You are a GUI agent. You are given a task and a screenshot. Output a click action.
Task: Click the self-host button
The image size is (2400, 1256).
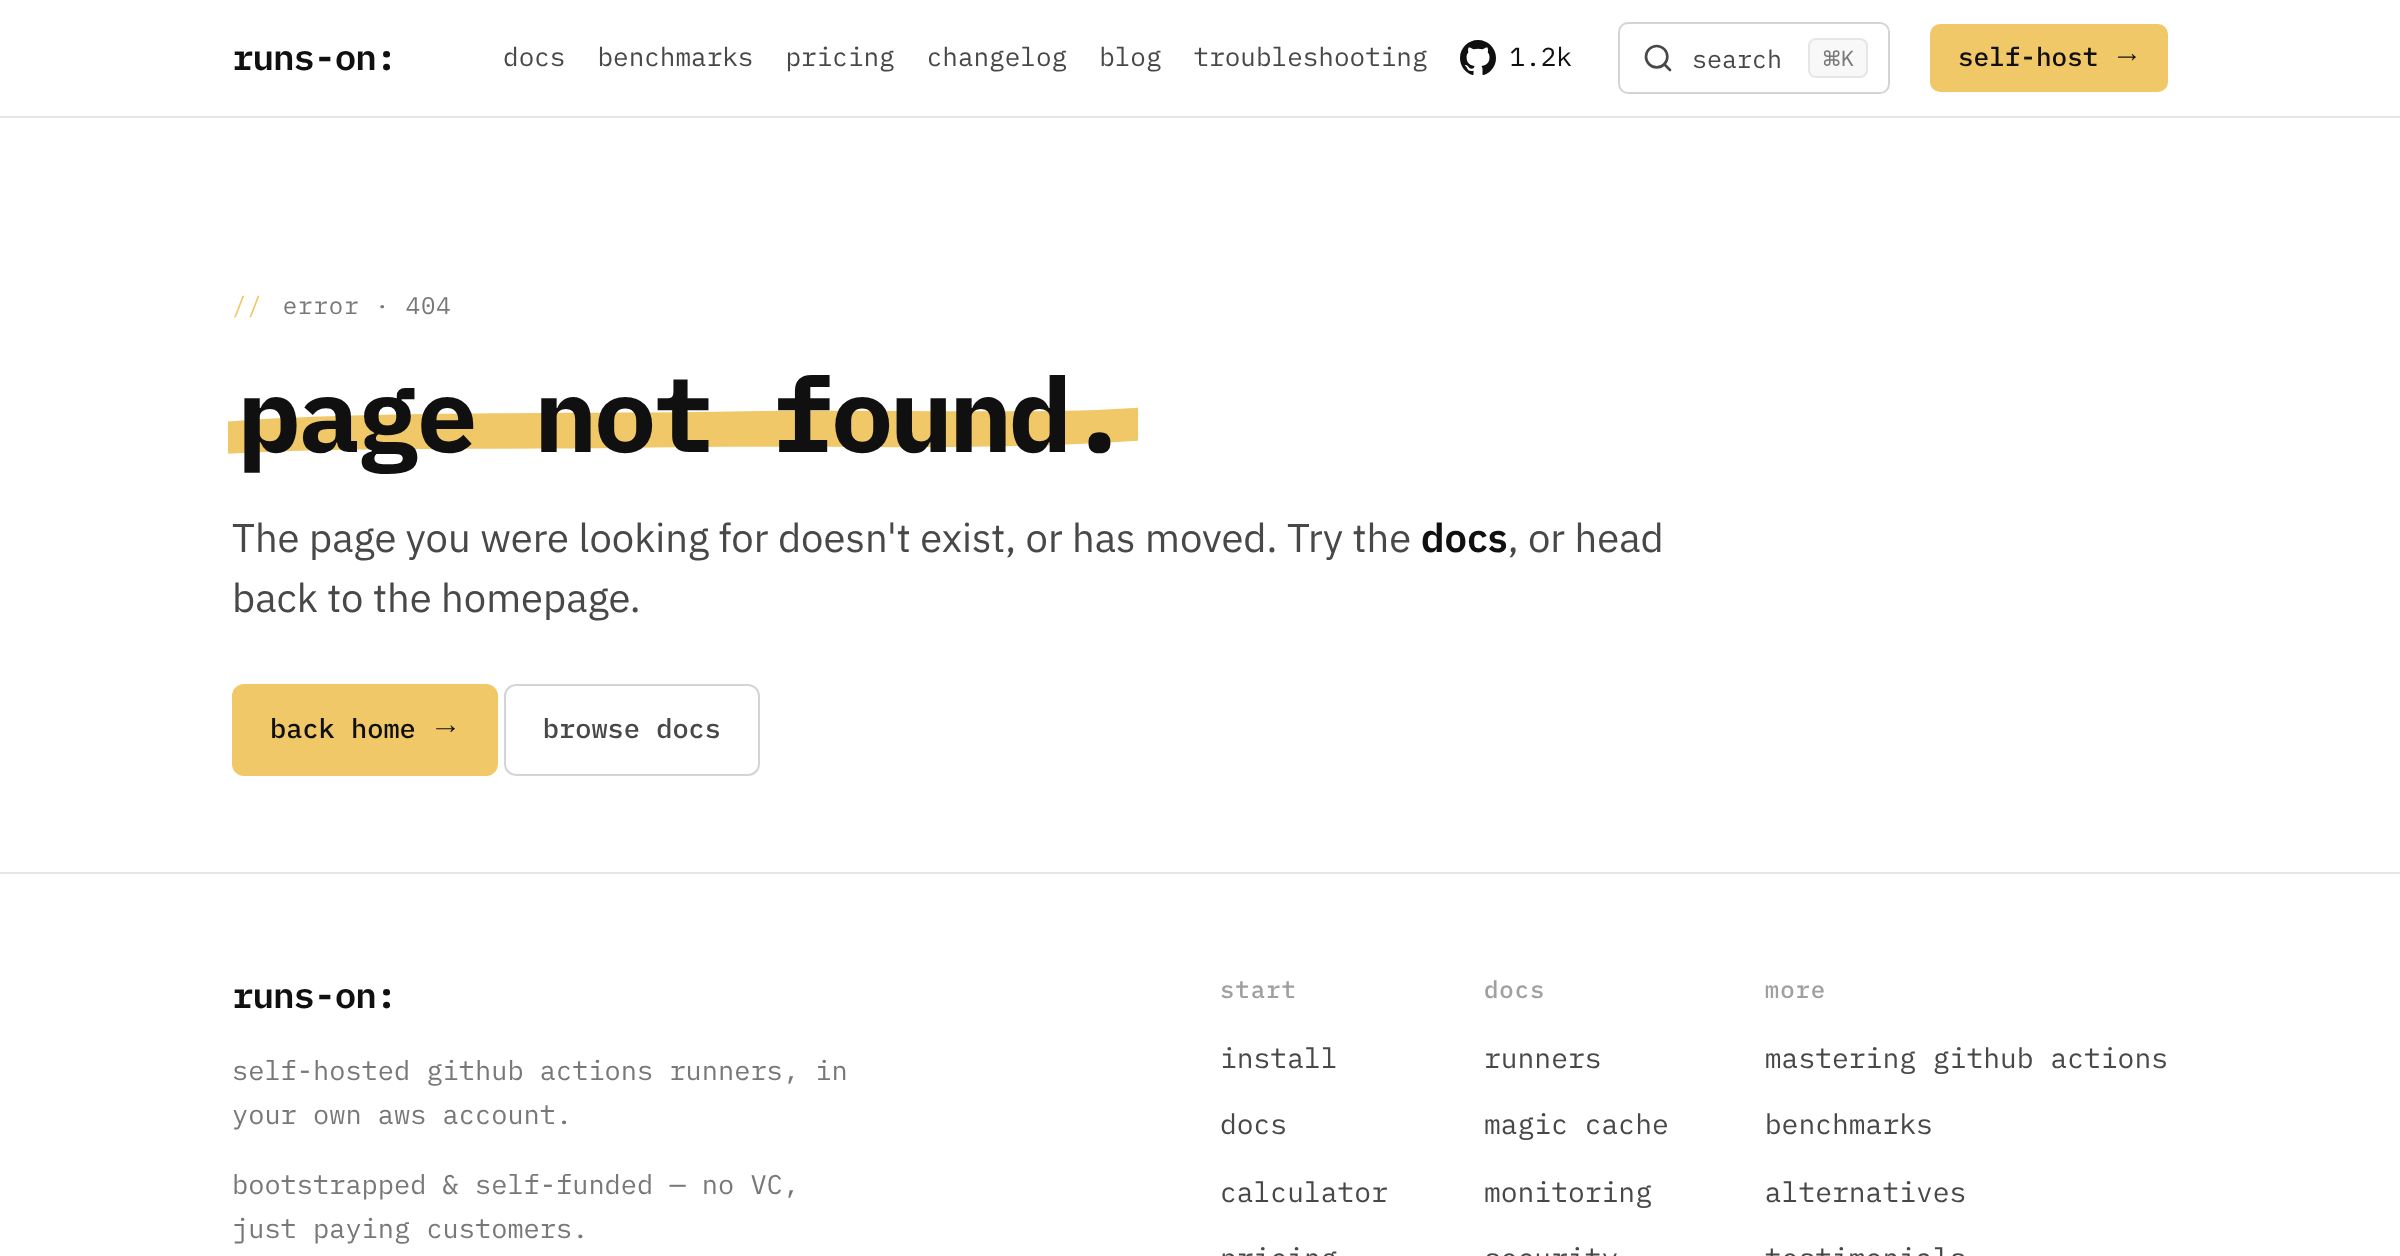[x=2048, y=58]
